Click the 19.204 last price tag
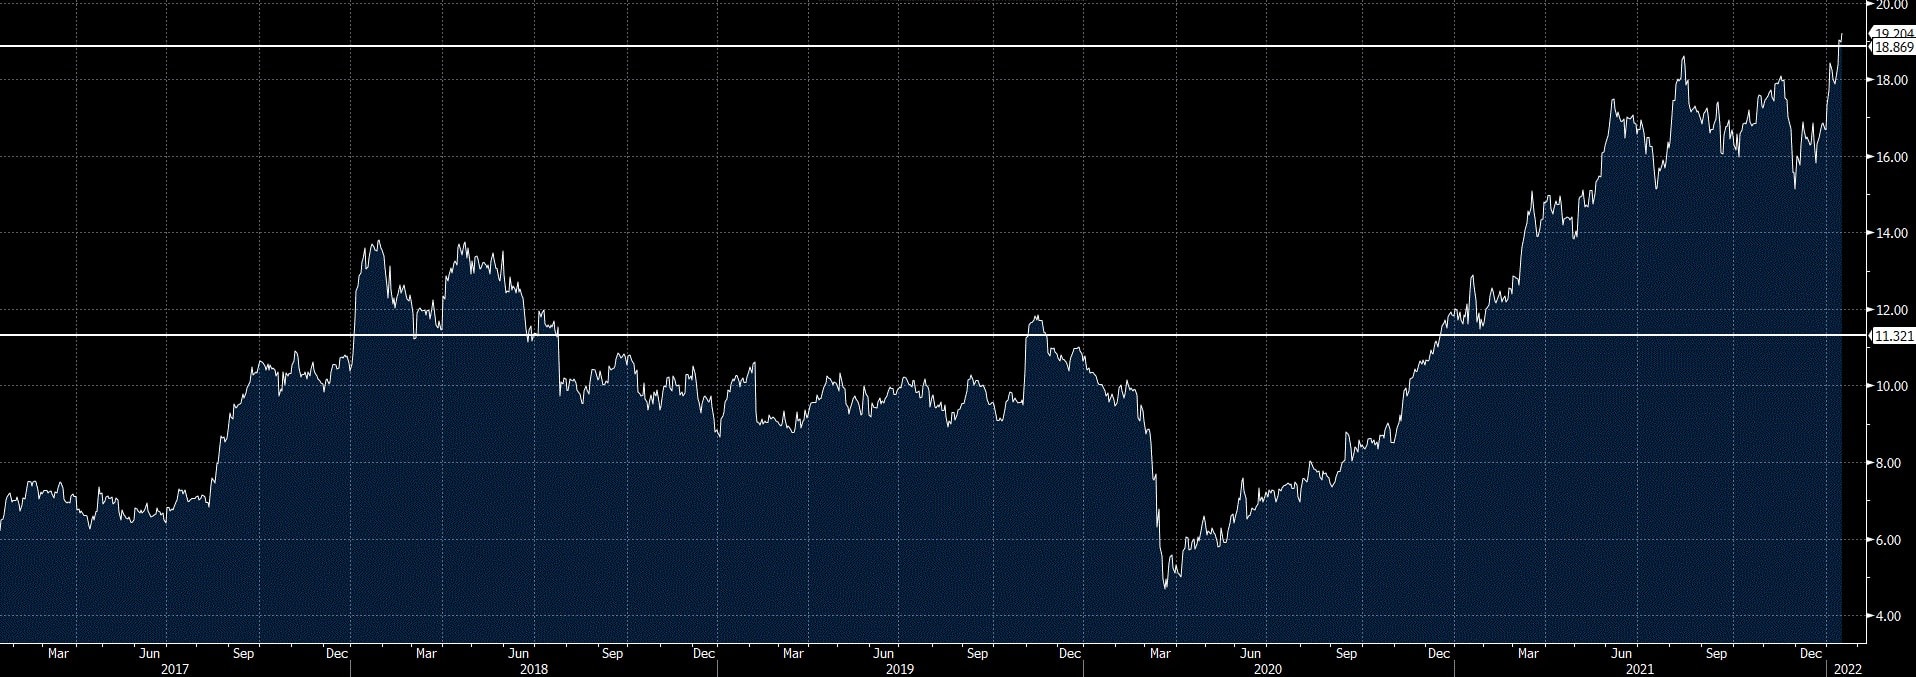Image resolution: width=1916 pixels, height=677 pixels. coord(1893,33)
